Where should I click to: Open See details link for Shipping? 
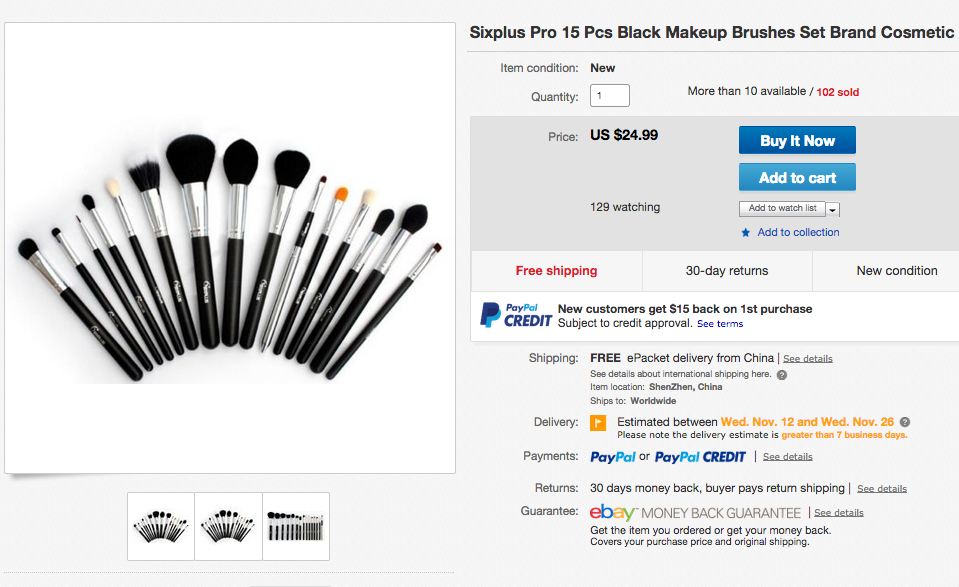click(808, 359)
